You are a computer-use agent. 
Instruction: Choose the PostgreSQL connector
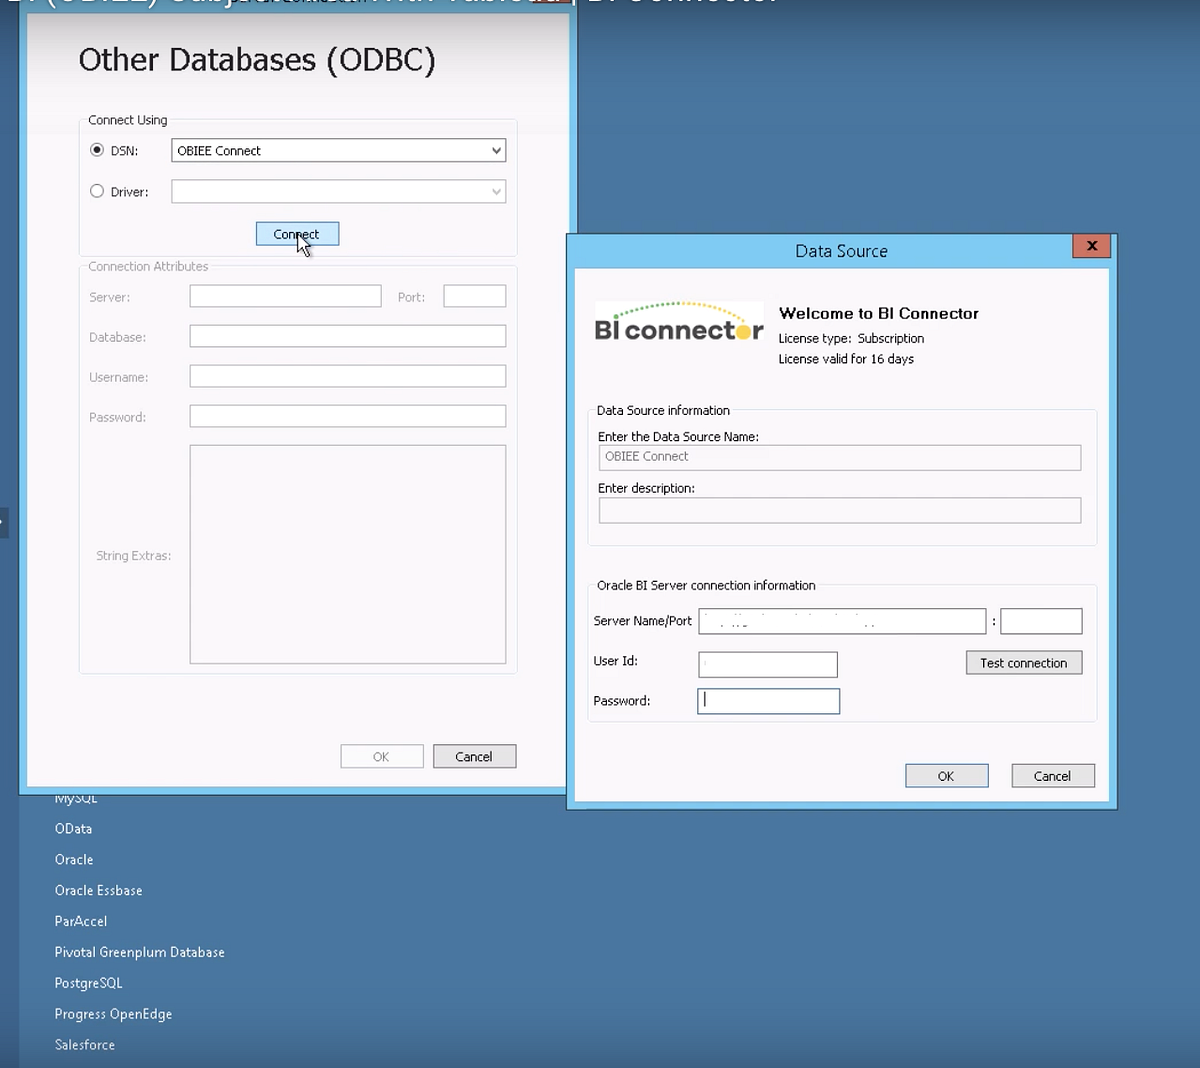88,983
